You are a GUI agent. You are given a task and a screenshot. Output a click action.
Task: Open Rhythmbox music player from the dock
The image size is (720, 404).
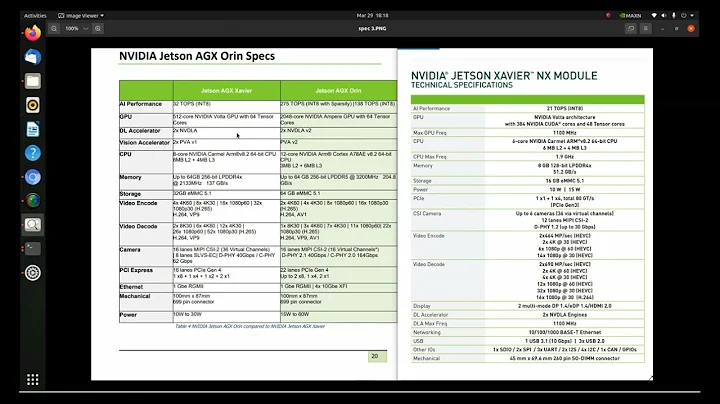[33, 105]
